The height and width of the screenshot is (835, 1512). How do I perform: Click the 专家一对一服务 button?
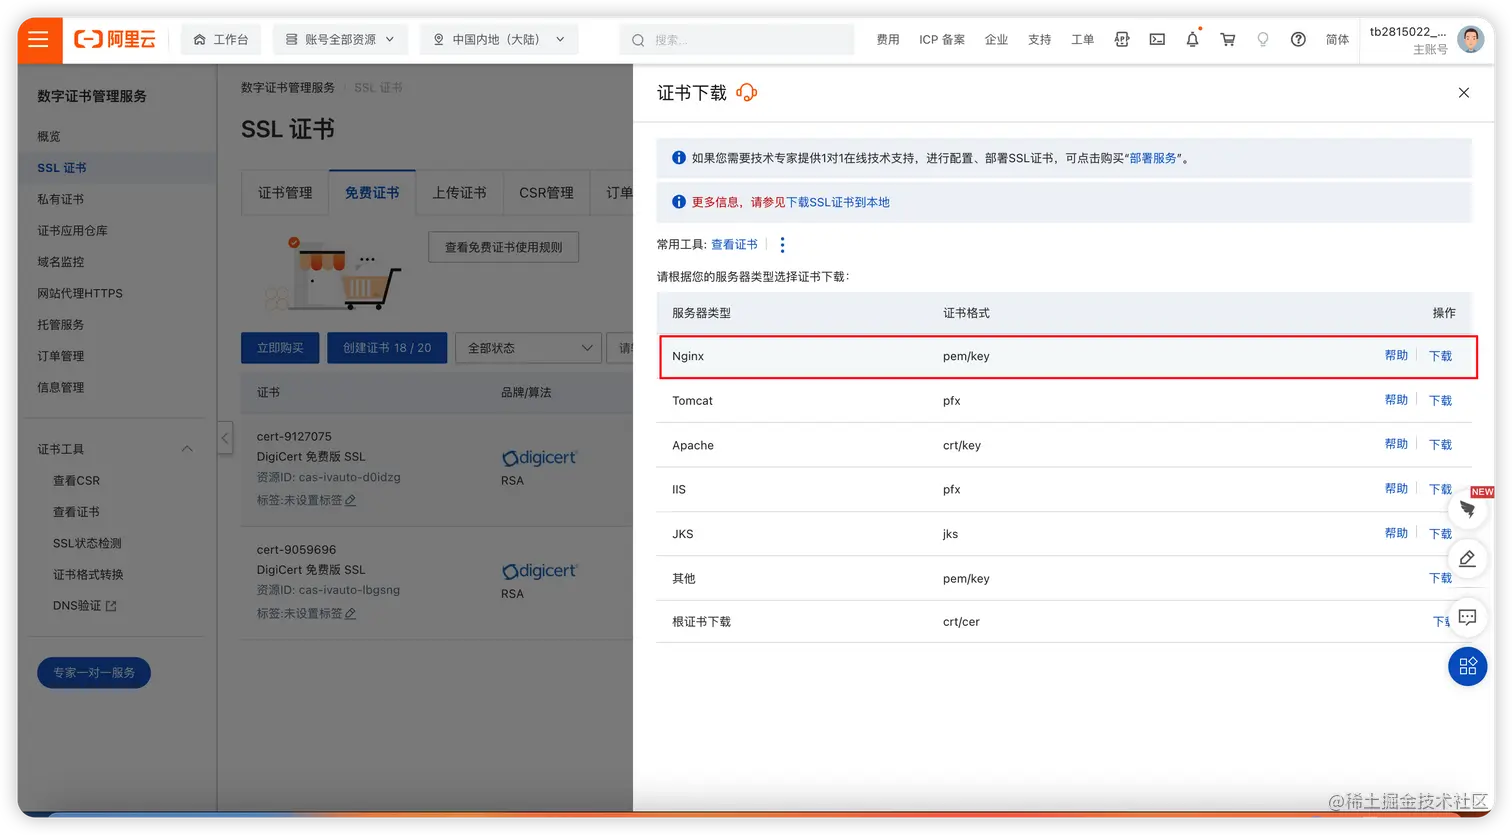coord(94,673)
